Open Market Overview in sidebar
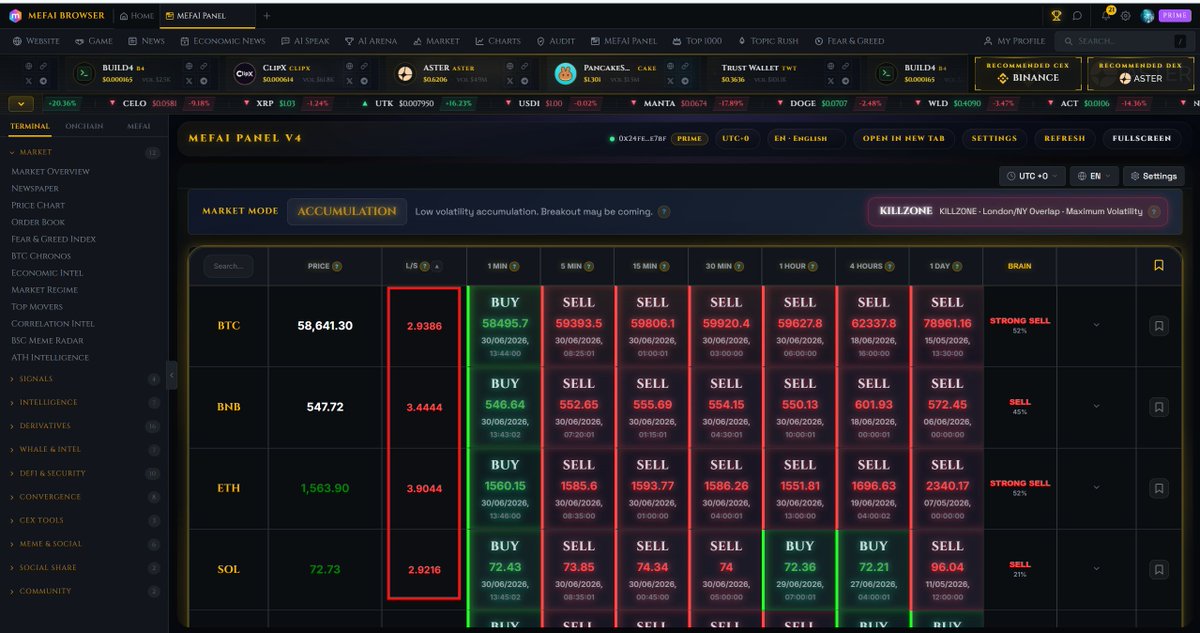The width and height of the screenshot is (1200, 633). click(50, 171)
